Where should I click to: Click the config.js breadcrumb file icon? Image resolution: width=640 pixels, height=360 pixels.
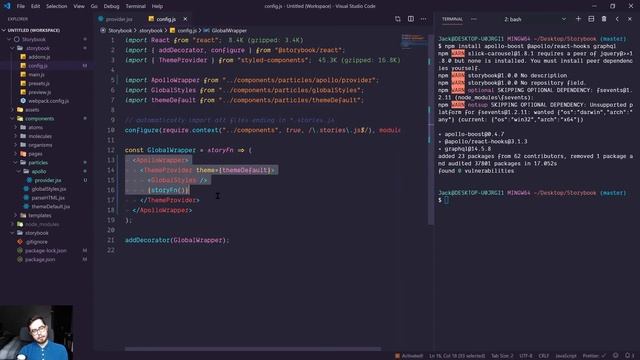[x=173, y=31]
